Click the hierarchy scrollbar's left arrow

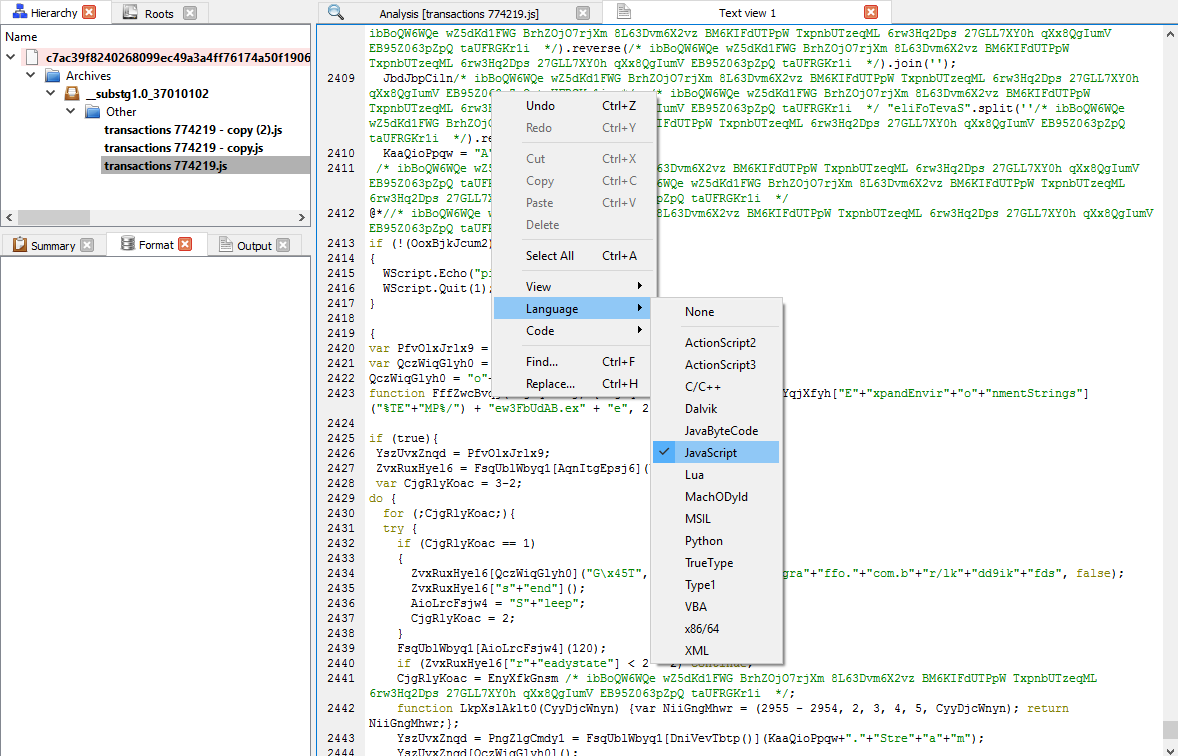[x=9, y=217]
